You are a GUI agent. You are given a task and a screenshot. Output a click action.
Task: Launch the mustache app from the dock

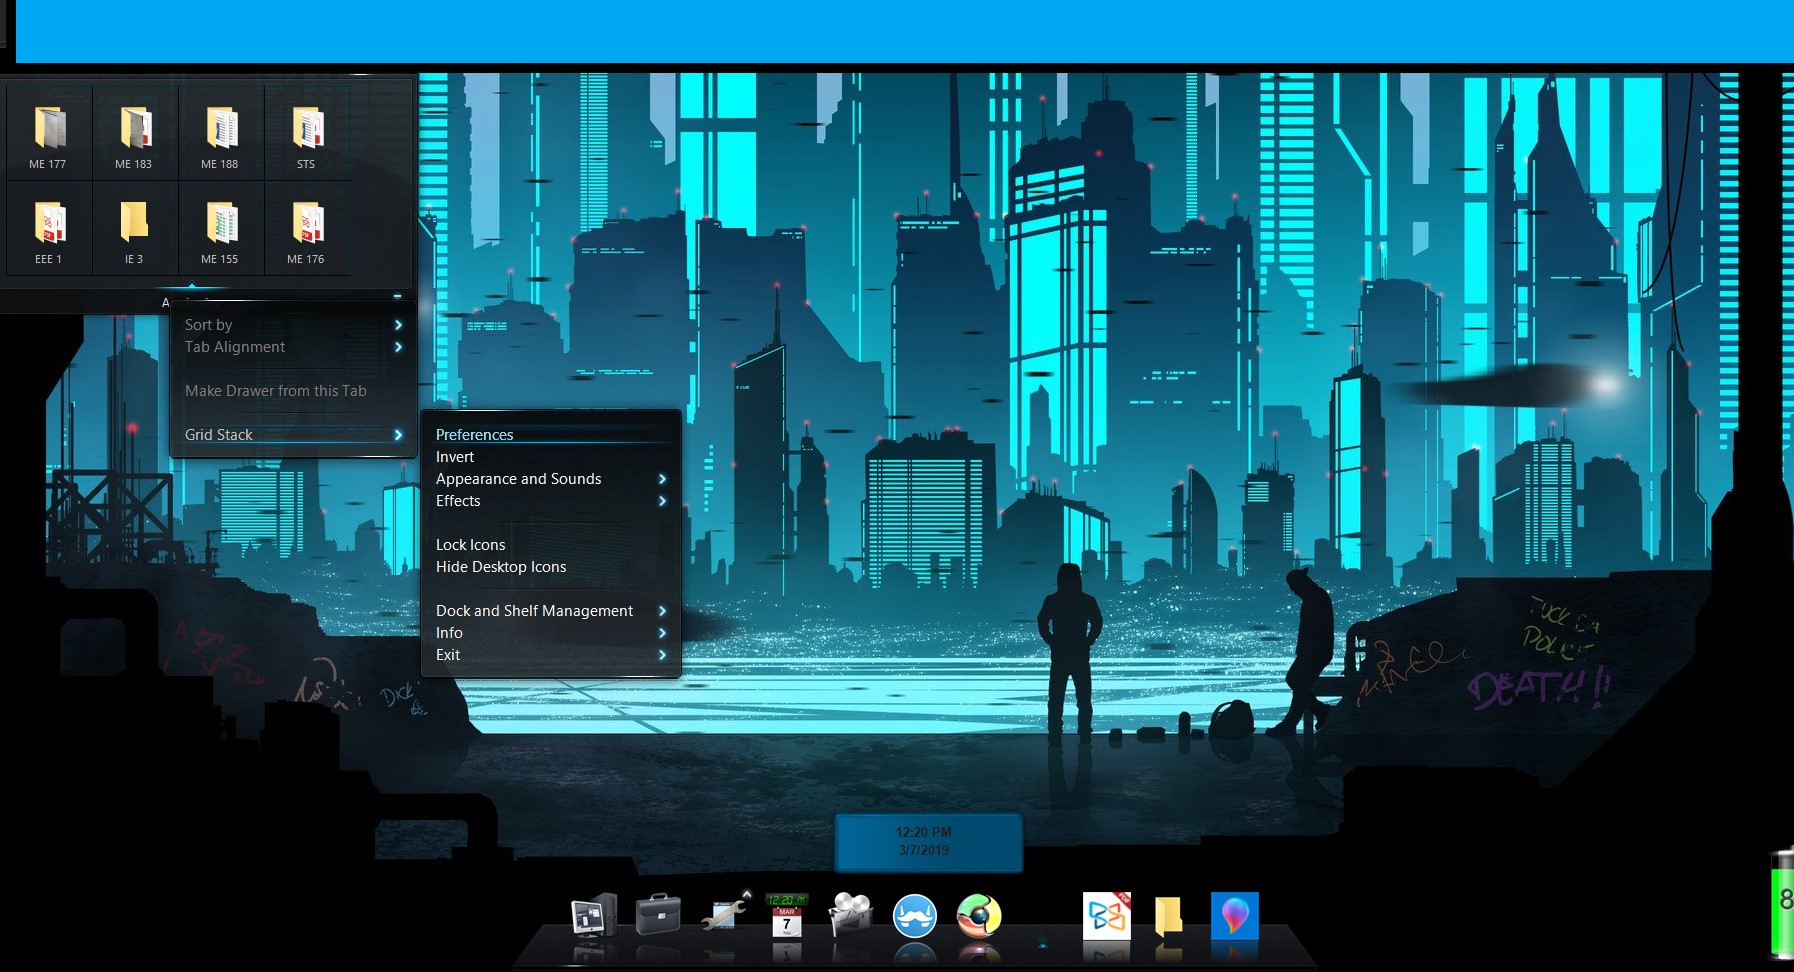click(914, 916)
